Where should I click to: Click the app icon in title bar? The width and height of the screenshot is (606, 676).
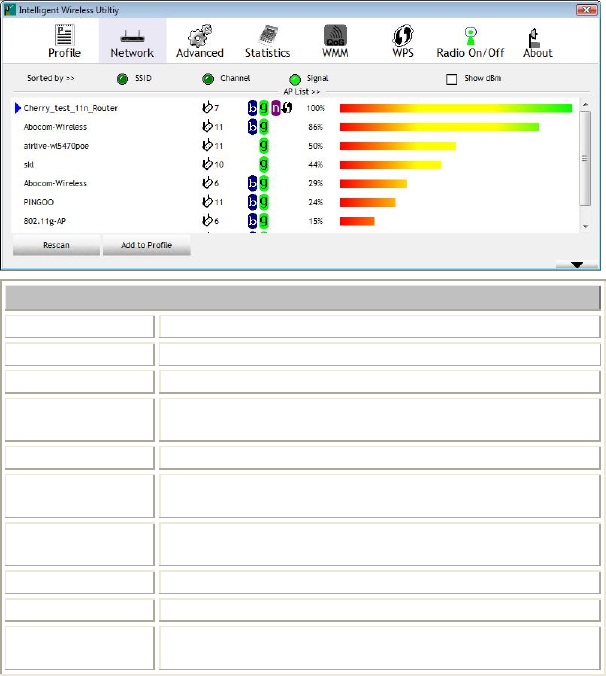click(9, 9)
